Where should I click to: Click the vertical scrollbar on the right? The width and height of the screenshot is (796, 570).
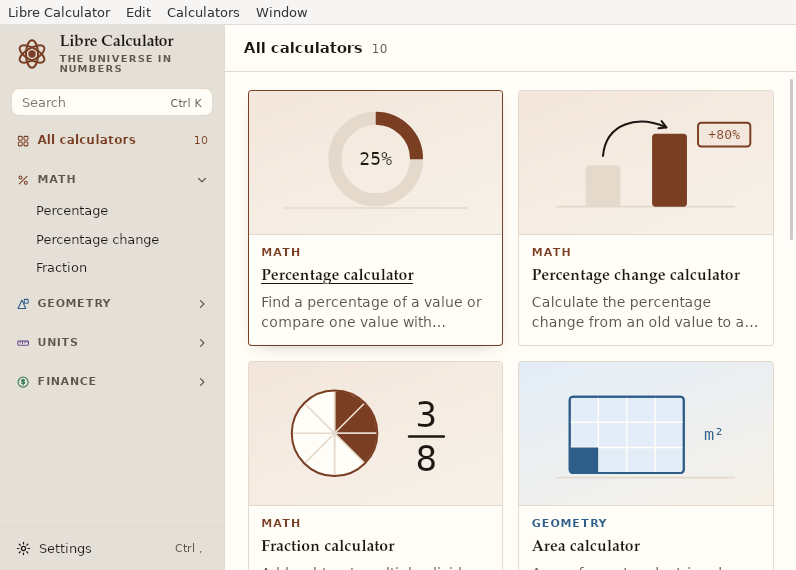pyautogui.click(x=791, y=159)
